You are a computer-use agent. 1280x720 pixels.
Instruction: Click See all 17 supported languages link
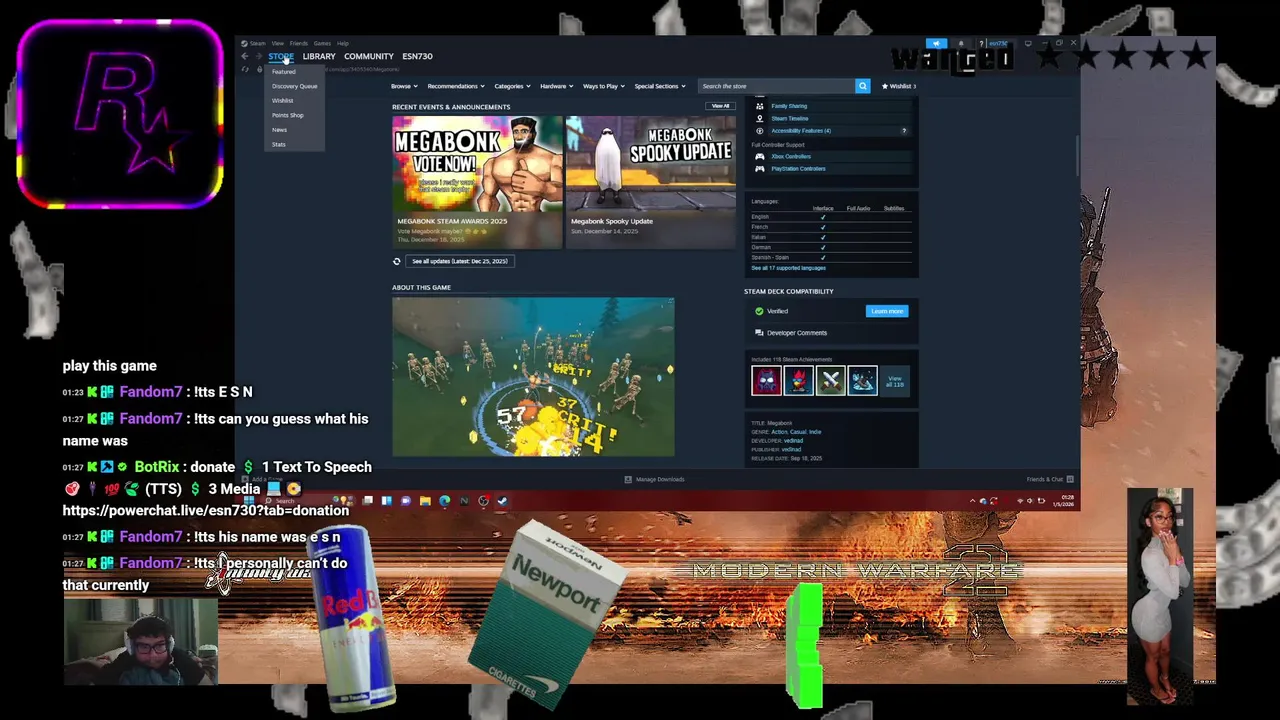point(789,268)
